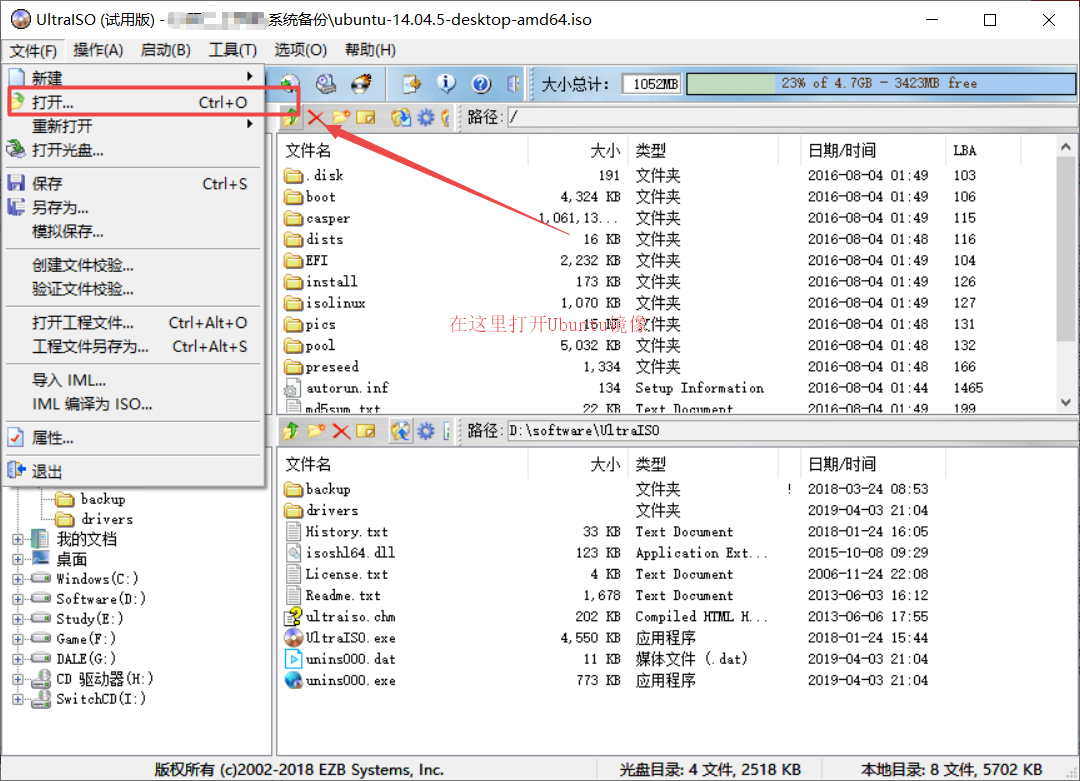Click the gear settings icon in local panel
This screenshot has height=781, width=1080.
pos(424,431)
